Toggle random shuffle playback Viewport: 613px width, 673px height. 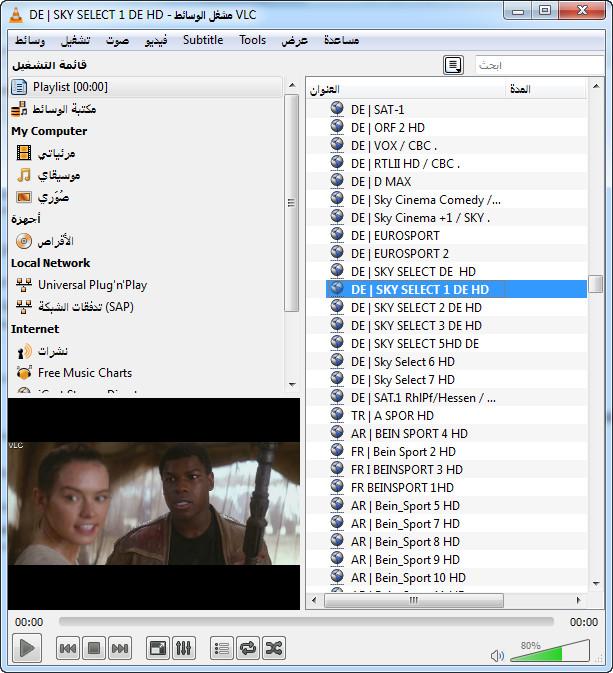(x=274, y=648)
